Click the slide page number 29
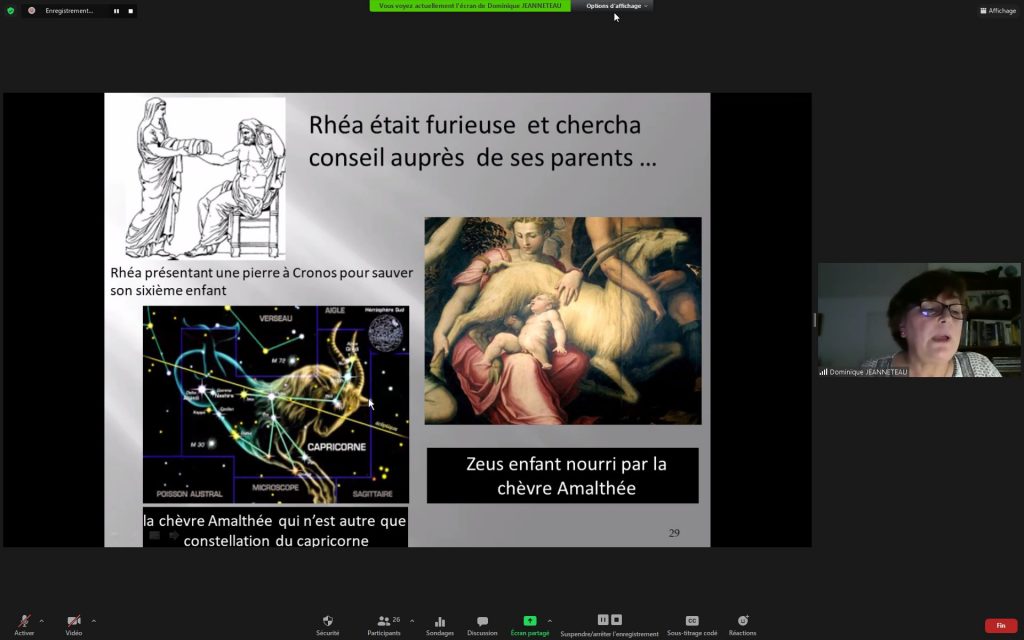The height and width of the screenshot is (640, 1024). coord(675,533)
